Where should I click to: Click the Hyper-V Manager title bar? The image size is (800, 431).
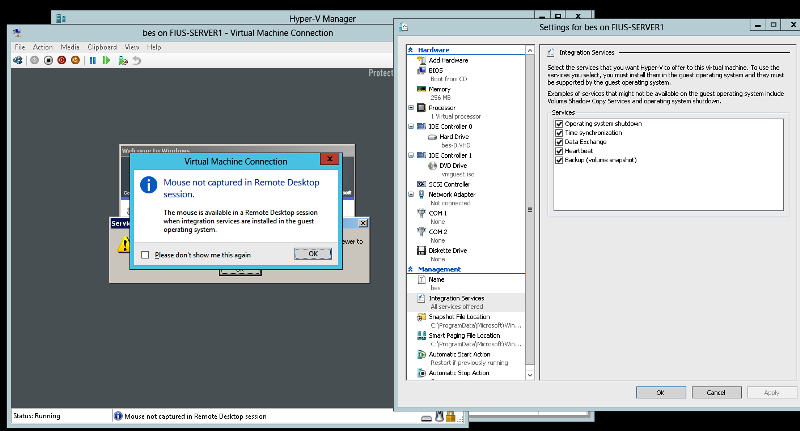pos(322,18)
